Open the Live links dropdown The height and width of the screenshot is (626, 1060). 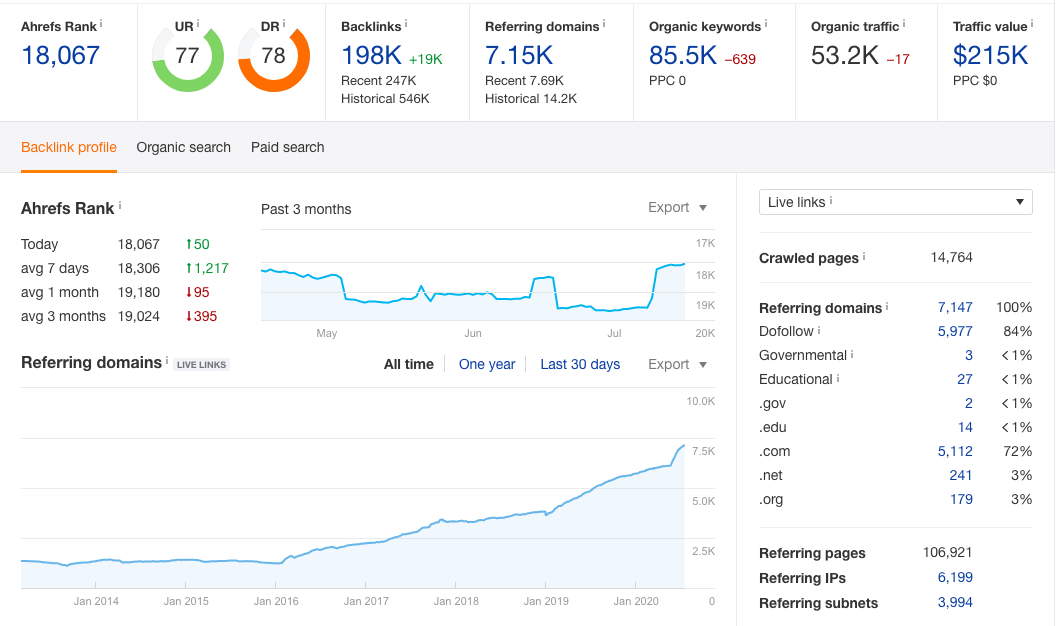[895, 202]
